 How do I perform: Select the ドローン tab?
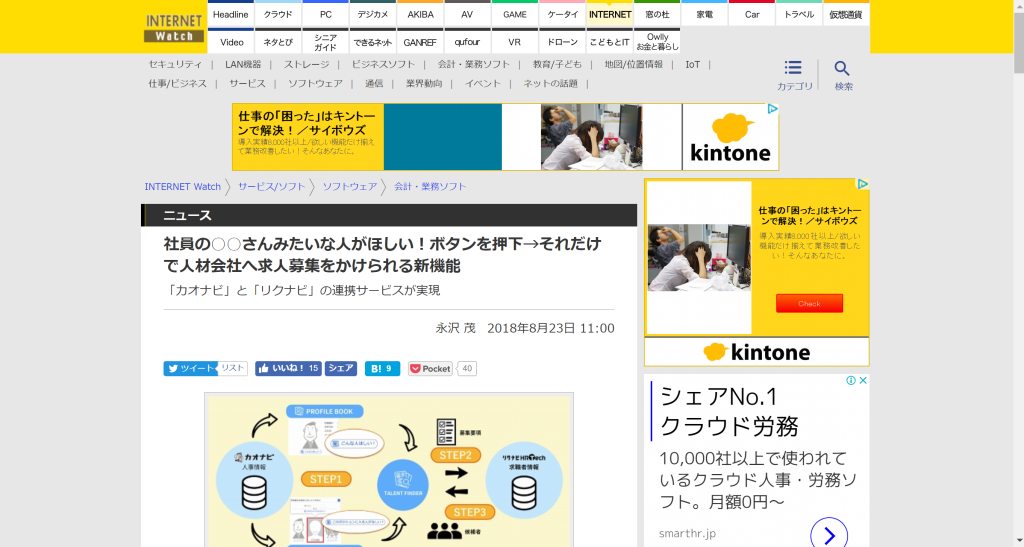pos(562,42)
